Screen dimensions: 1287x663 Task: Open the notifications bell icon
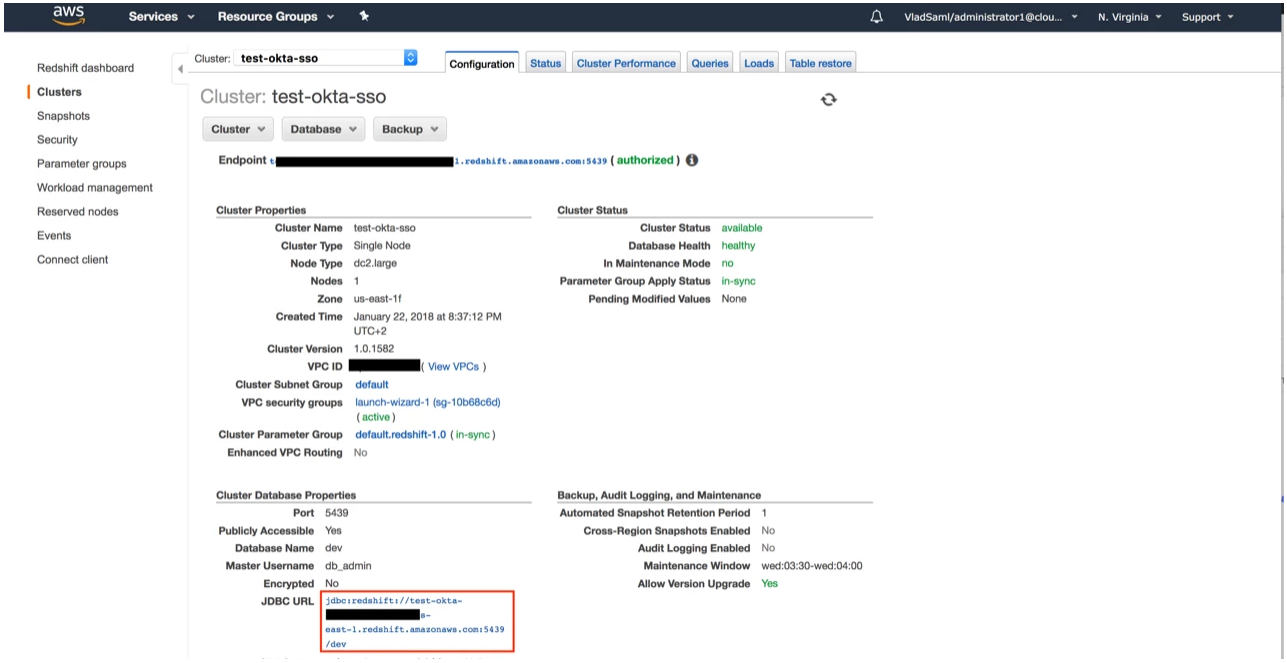[x=877, y=17]
